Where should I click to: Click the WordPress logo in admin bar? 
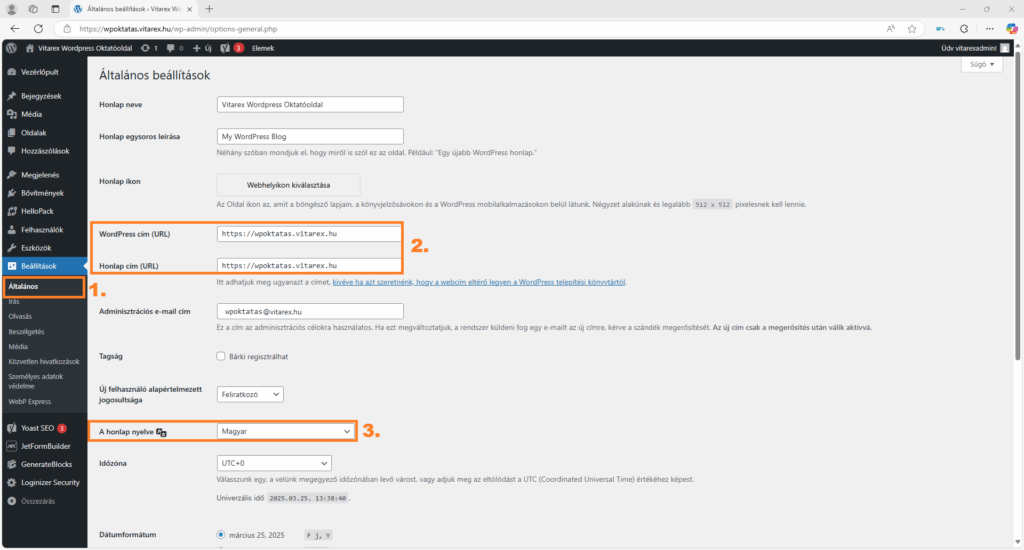pos(11,47)
